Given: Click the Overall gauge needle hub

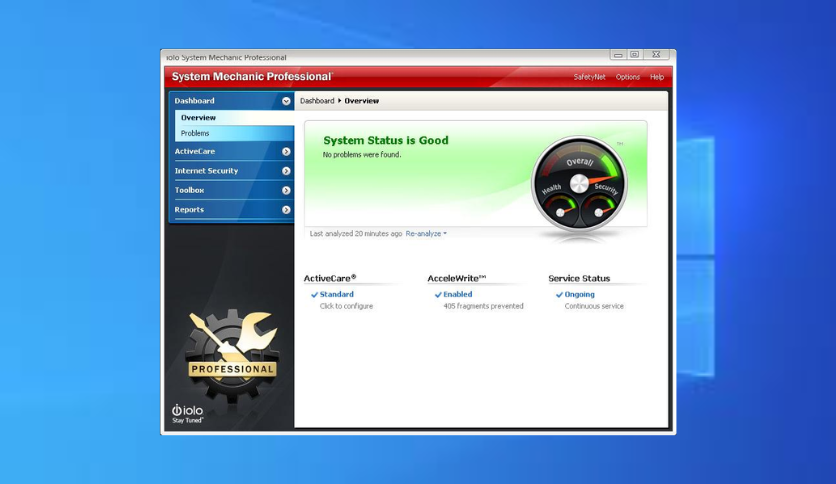Looking at the screenshot, I should (579, 184).
